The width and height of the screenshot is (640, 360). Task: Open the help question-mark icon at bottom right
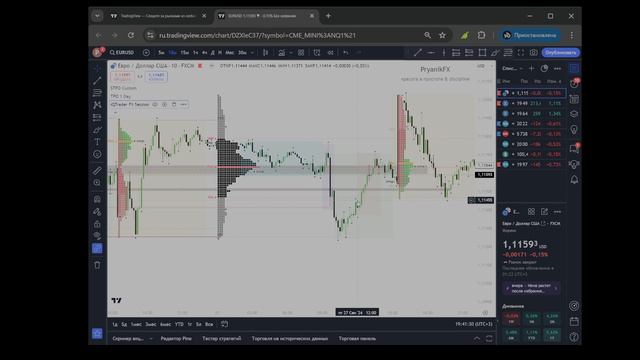[574, 337]
